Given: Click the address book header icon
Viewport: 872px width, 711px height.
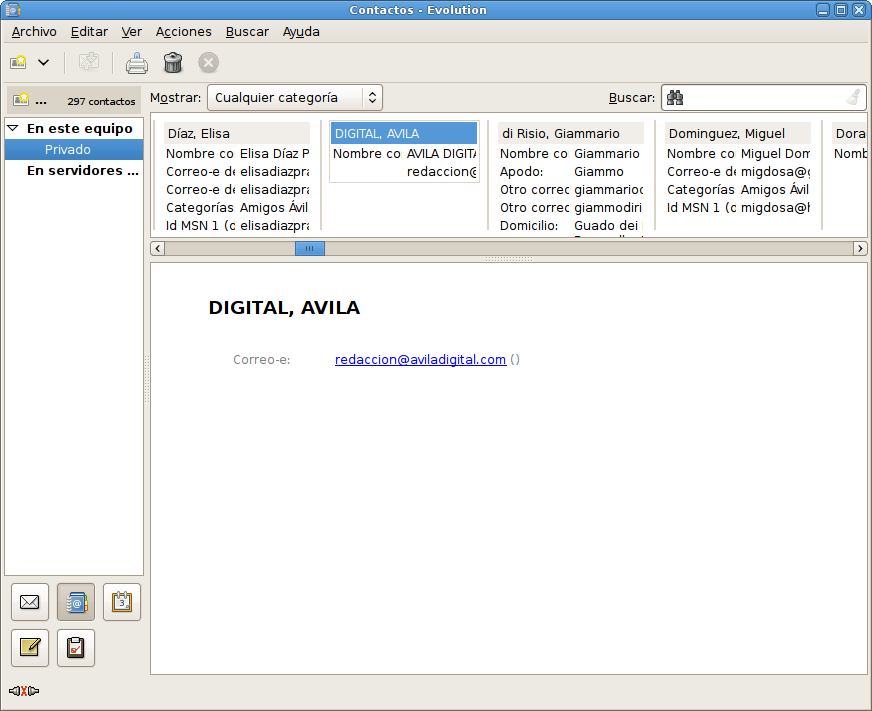Looking at the screenshot, I should click(x=21, y=100).
